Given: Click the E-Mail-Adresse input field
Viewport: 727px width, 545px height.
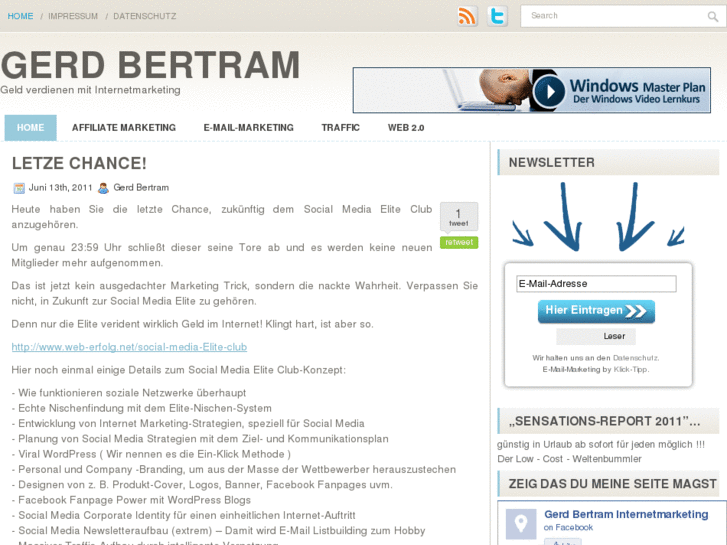Looking at the screenshot, I should click(x=596, y=284).
